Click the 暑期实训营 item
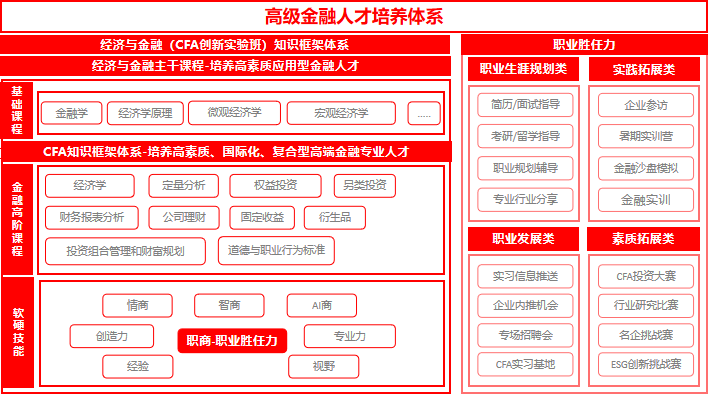Image resolution: width=710 pixels, height=394 pixels. click(x=646, y=136)
